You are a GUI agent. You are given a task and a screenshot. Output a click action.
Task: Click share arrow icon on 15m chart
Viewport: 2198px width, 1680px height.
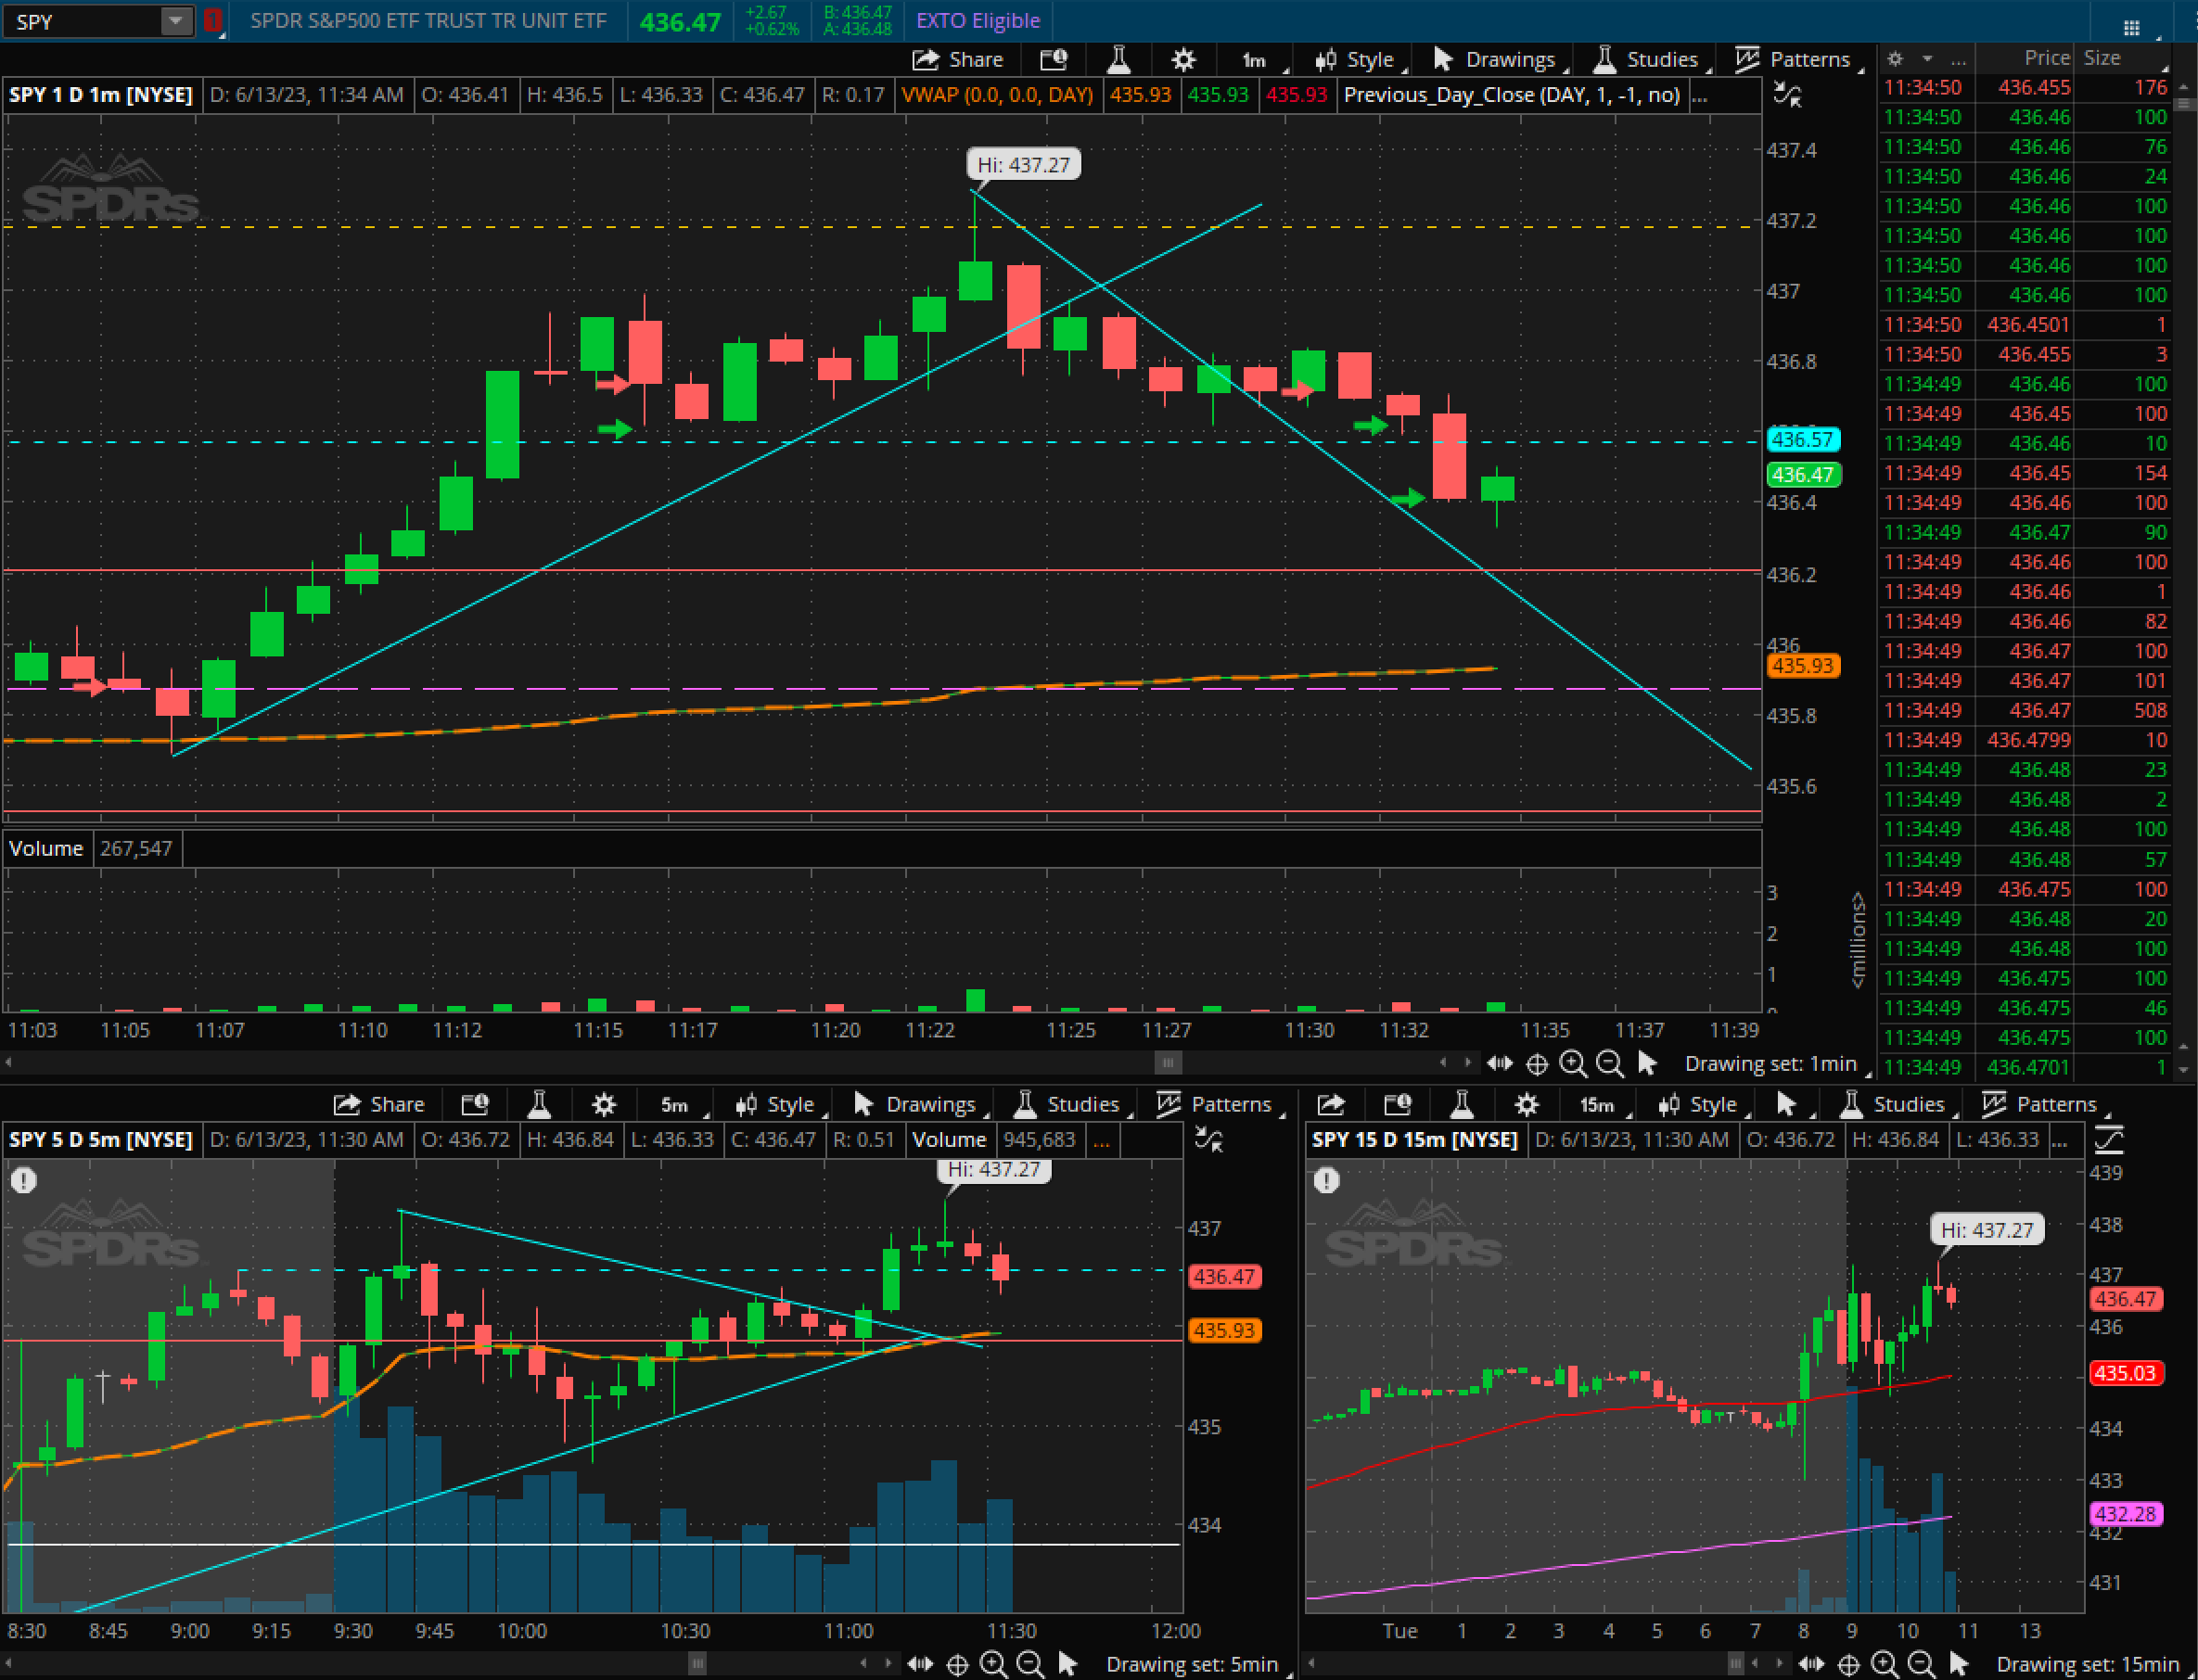coord(1331,1104)
